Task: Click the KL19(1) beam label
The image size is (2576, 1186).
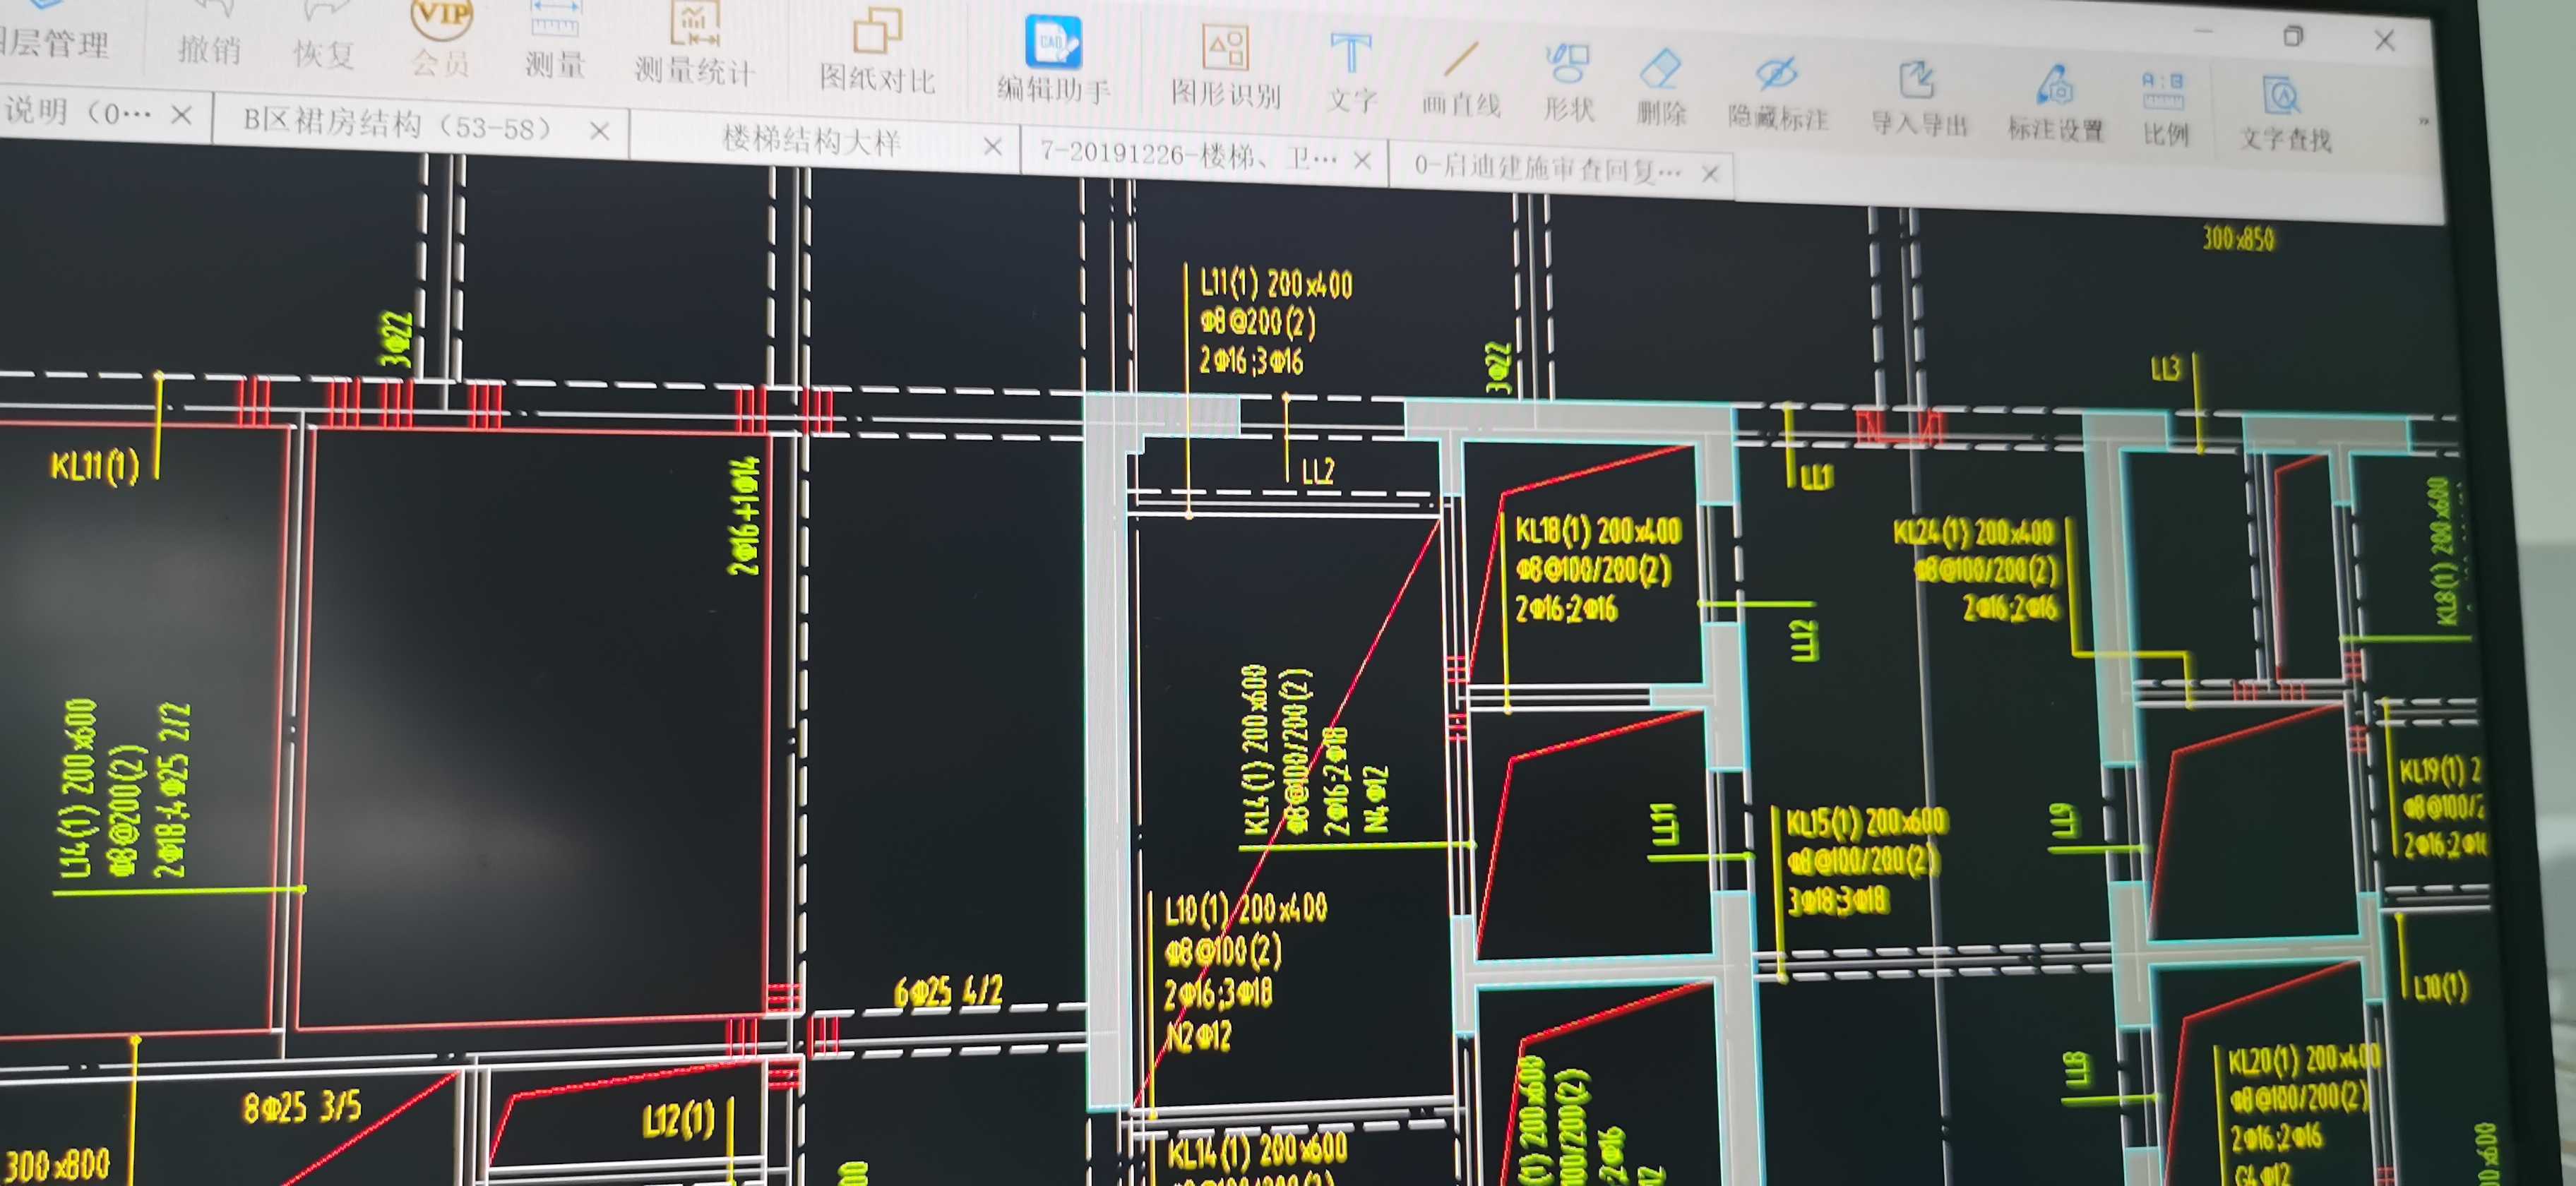Action: (x=2441, y=770)
